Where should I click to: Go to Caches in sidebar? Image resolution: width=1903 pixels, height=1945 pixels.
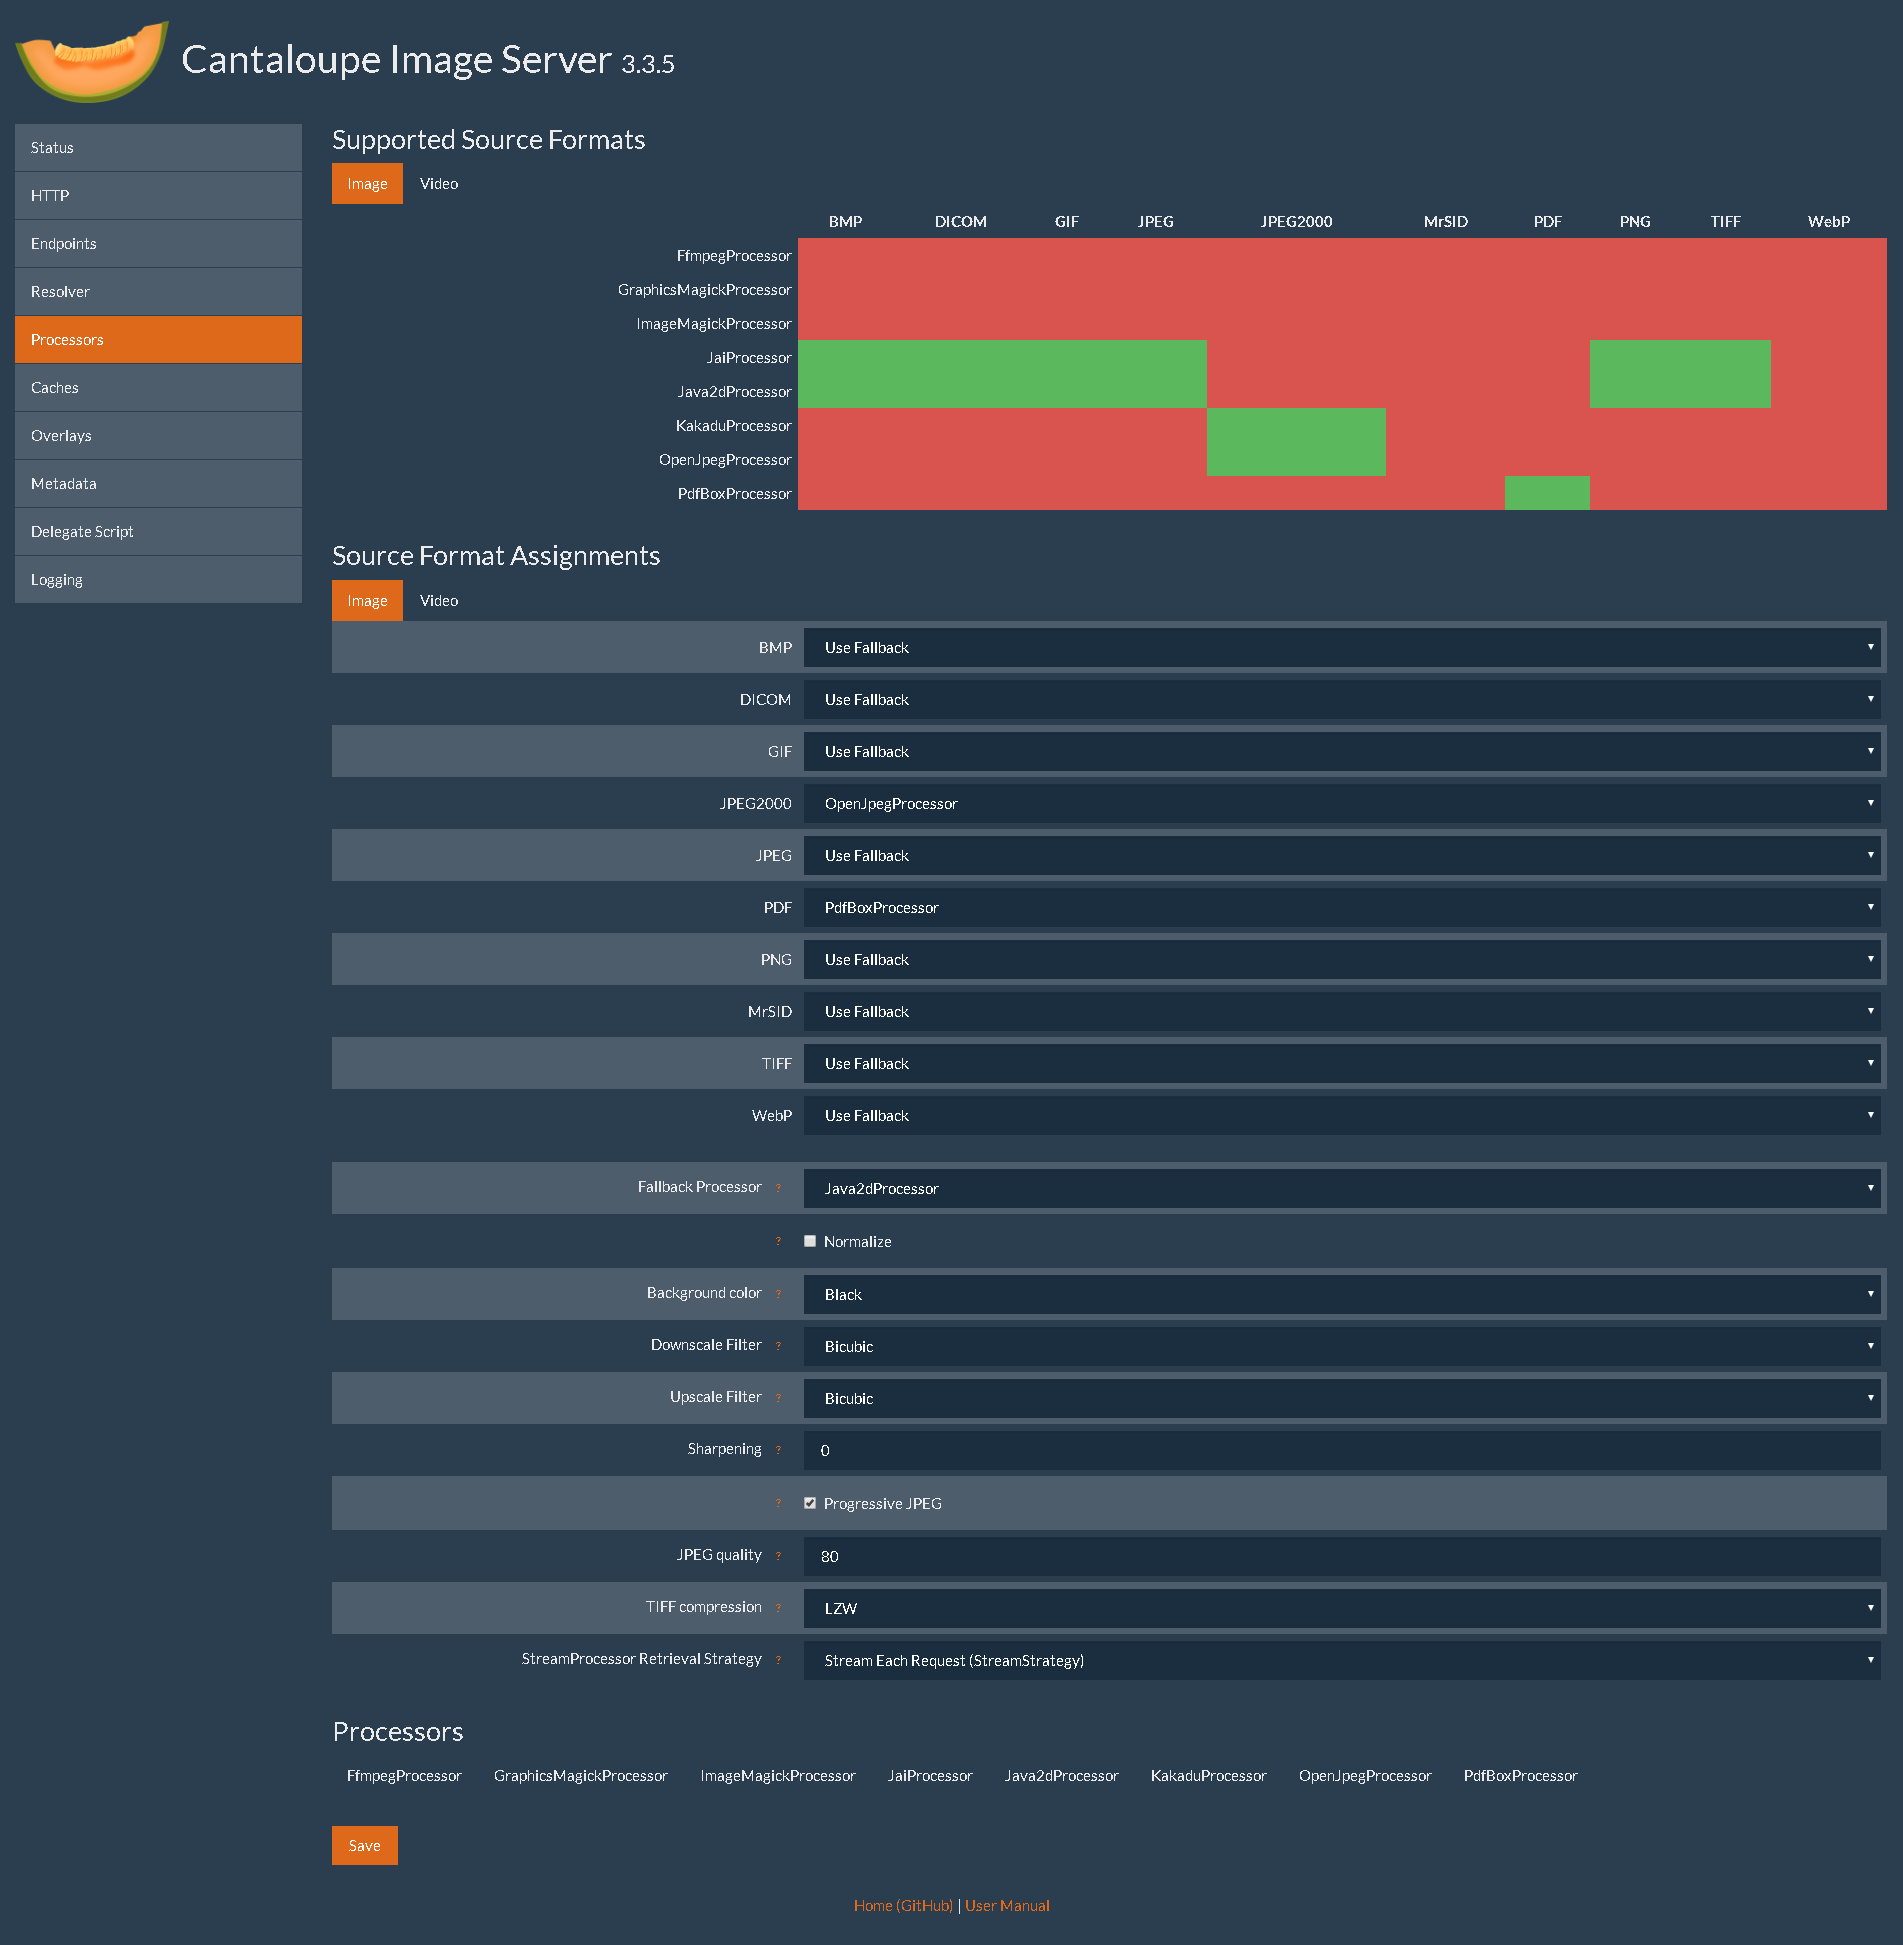coord(158,388)
